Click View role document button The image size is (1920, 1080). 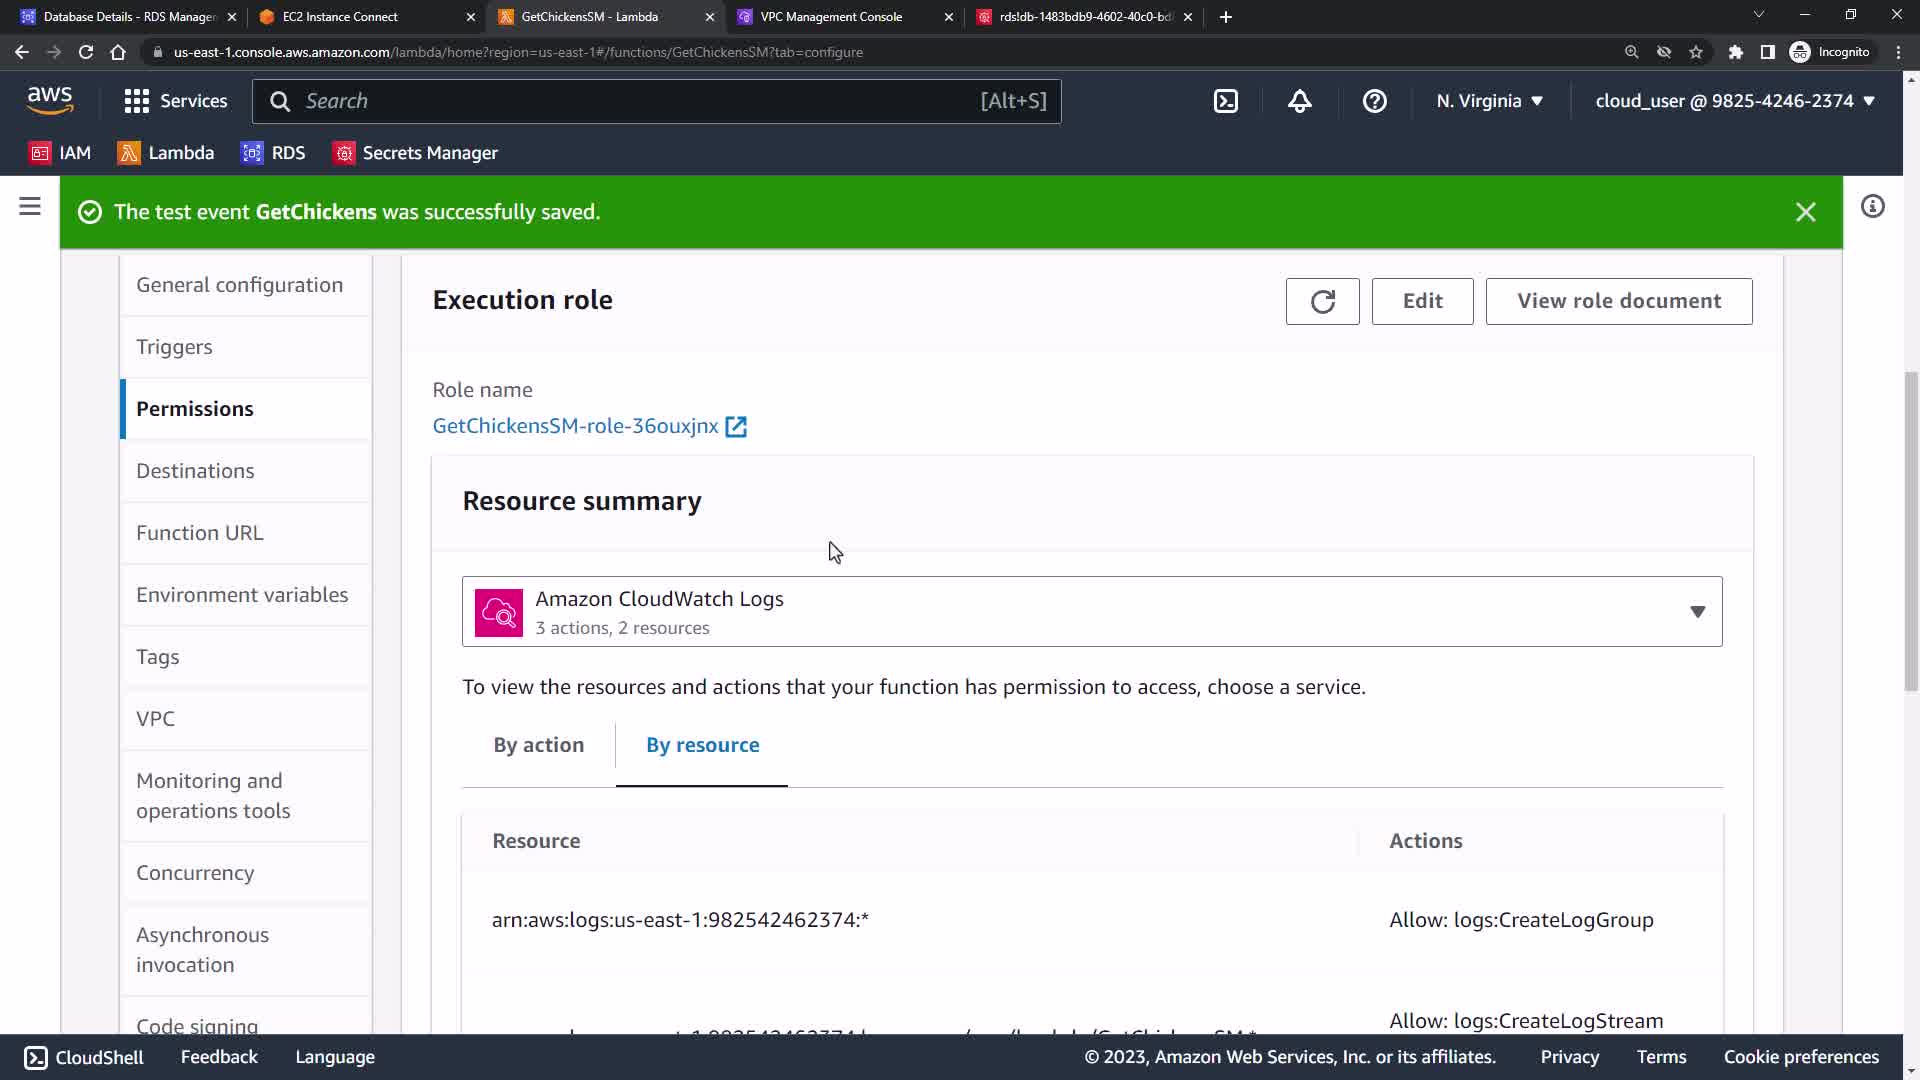click(x=1618, y=301)
